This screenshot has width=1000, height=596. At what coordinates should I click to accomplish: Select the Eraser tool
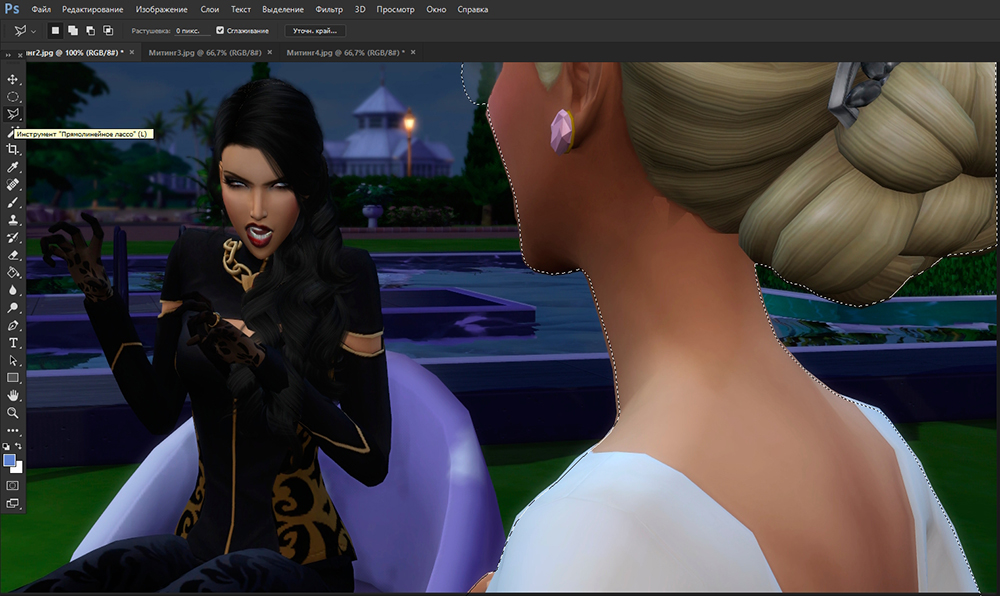click(x=13, y=254)
